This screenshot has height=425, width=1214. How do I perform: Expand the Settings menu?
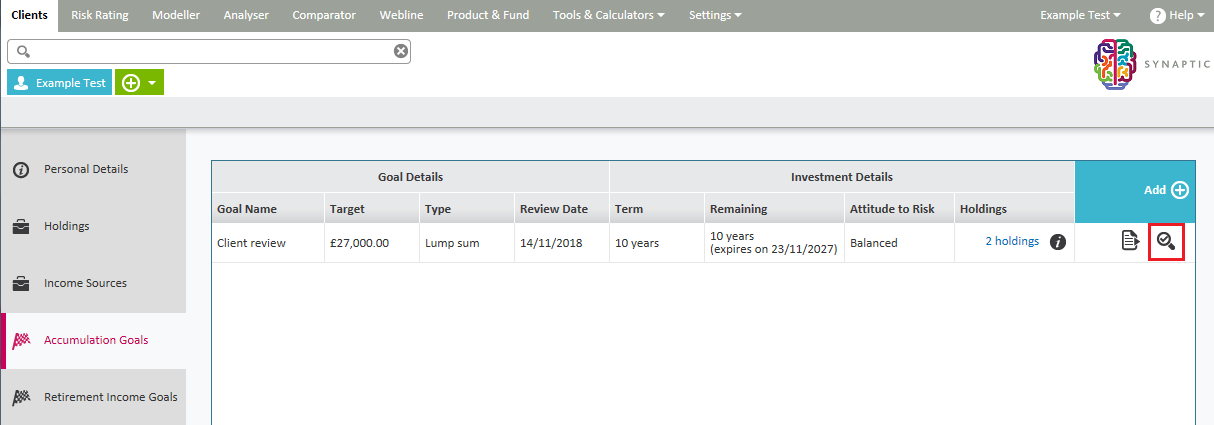[x=715, y=15]
